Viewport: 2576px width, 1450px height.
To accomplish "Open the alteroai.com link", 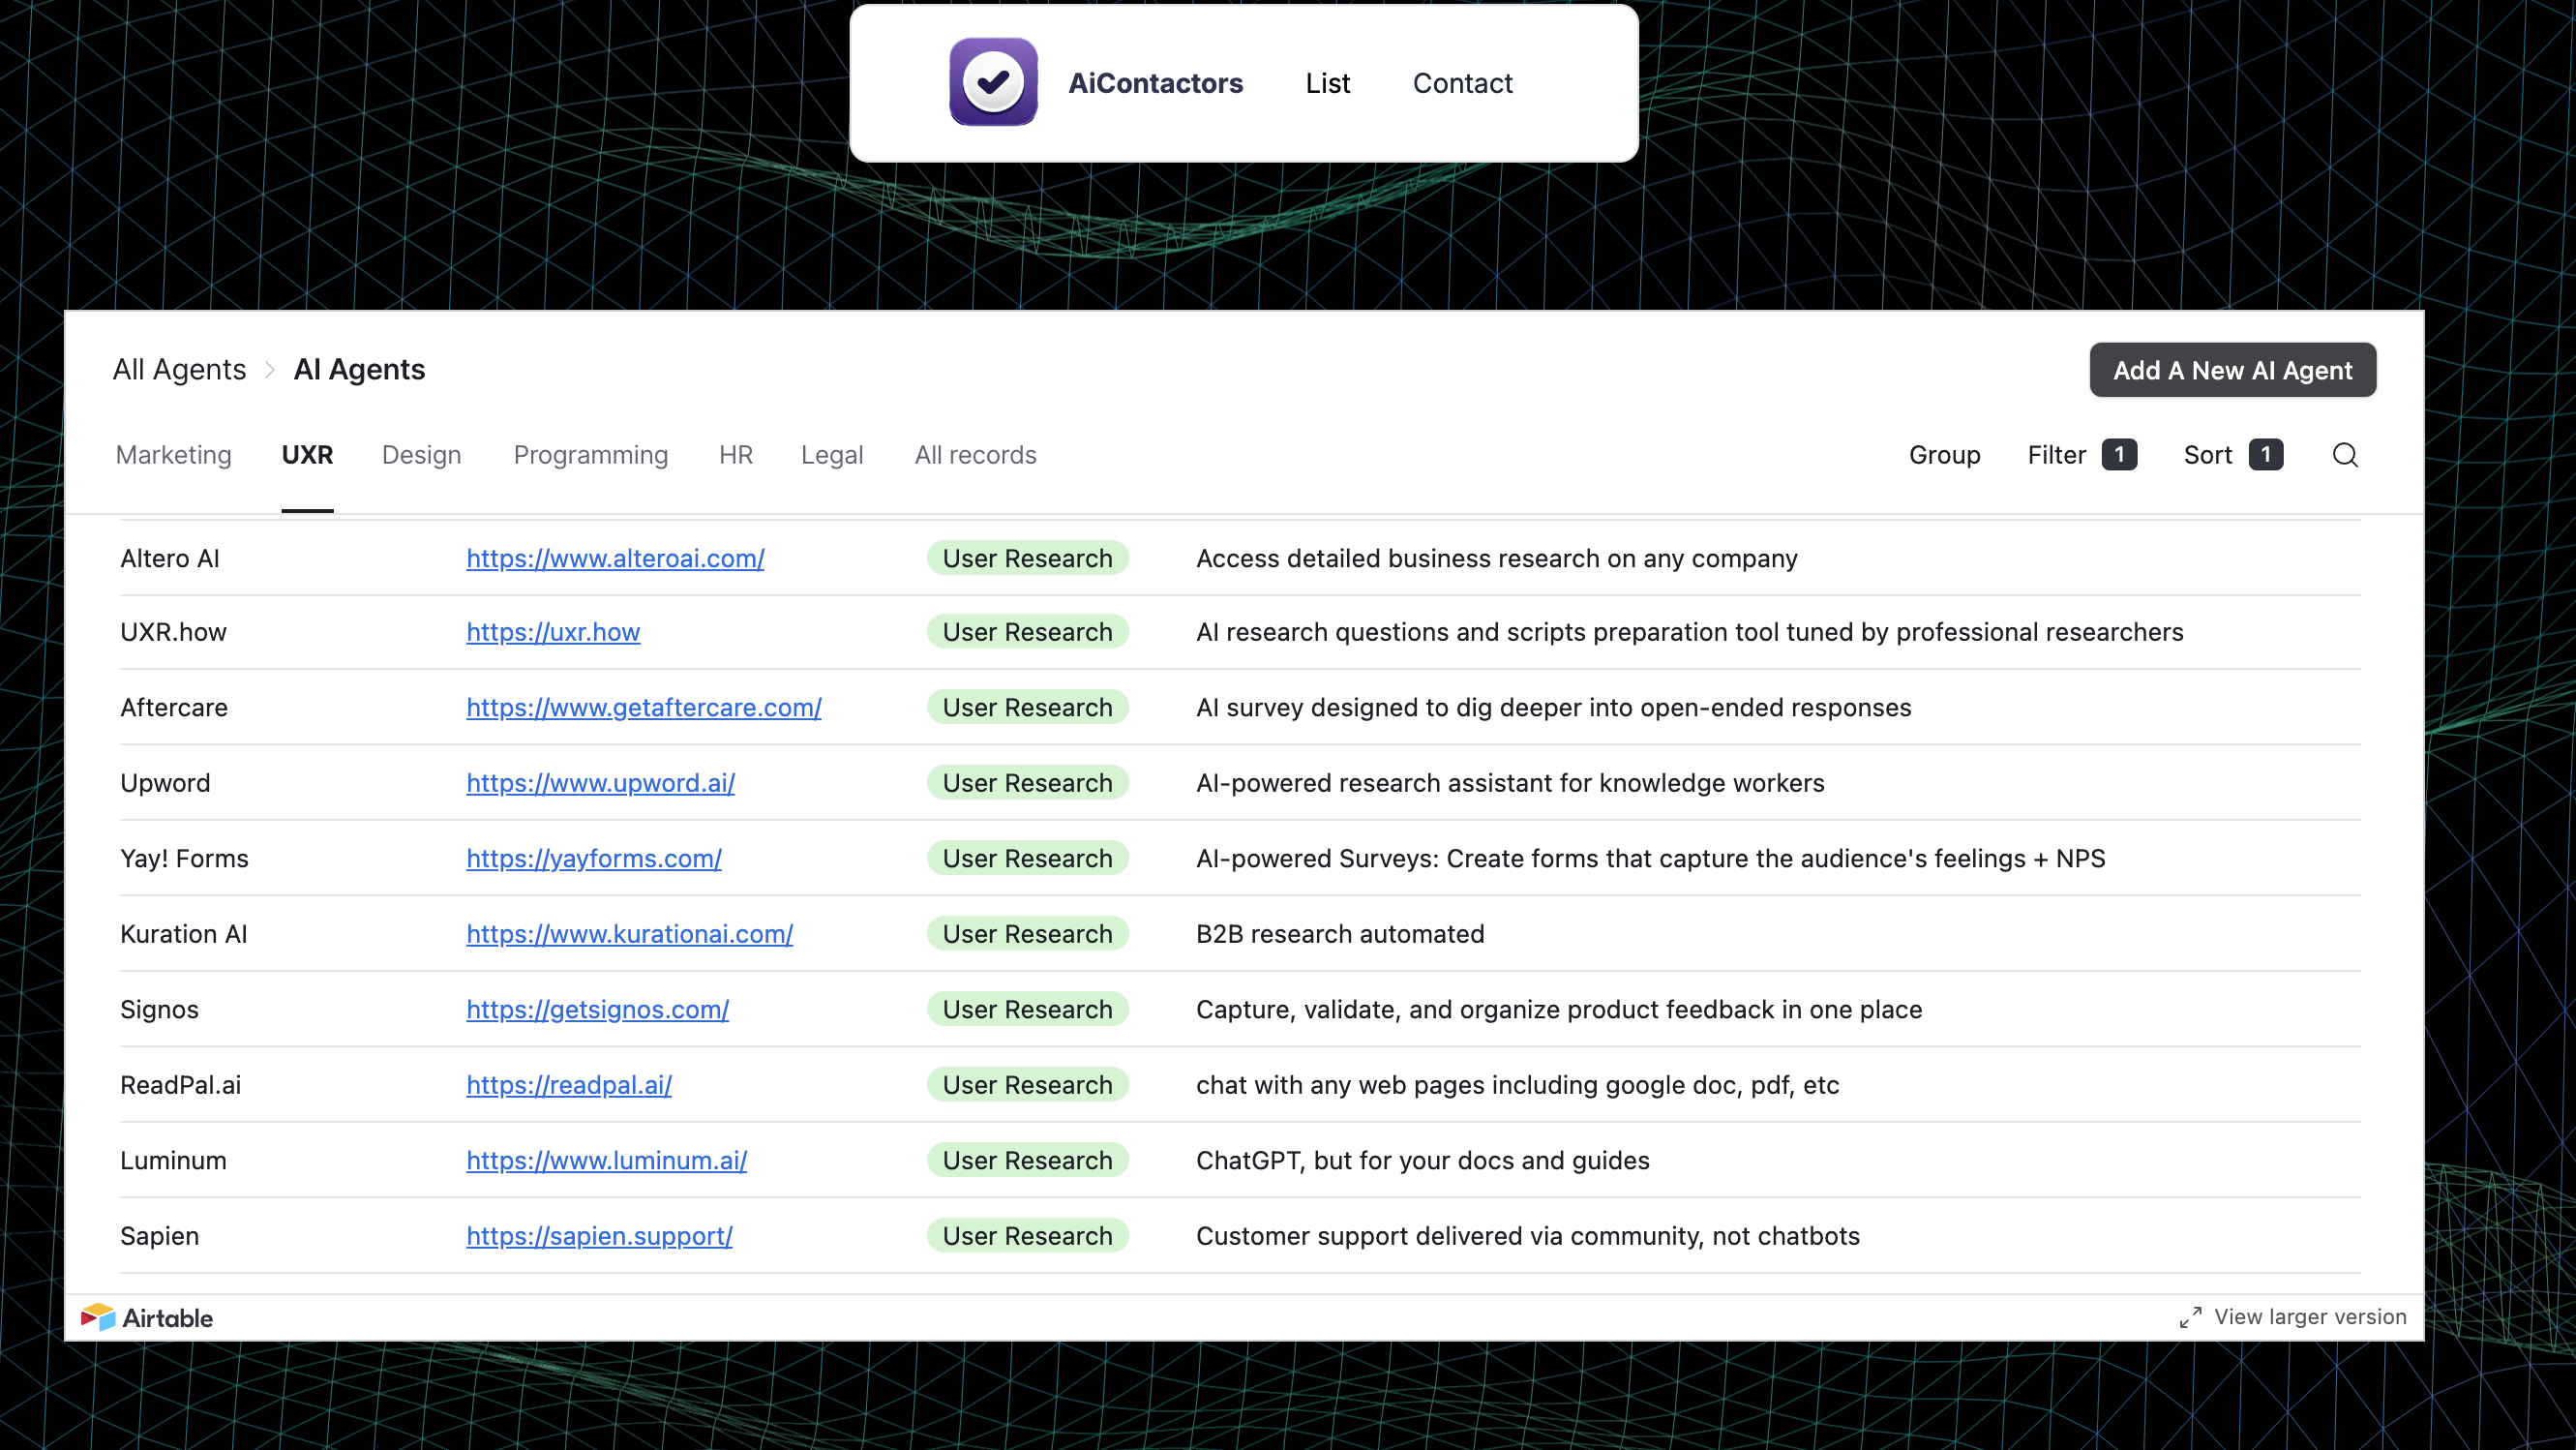I will 615,558.
